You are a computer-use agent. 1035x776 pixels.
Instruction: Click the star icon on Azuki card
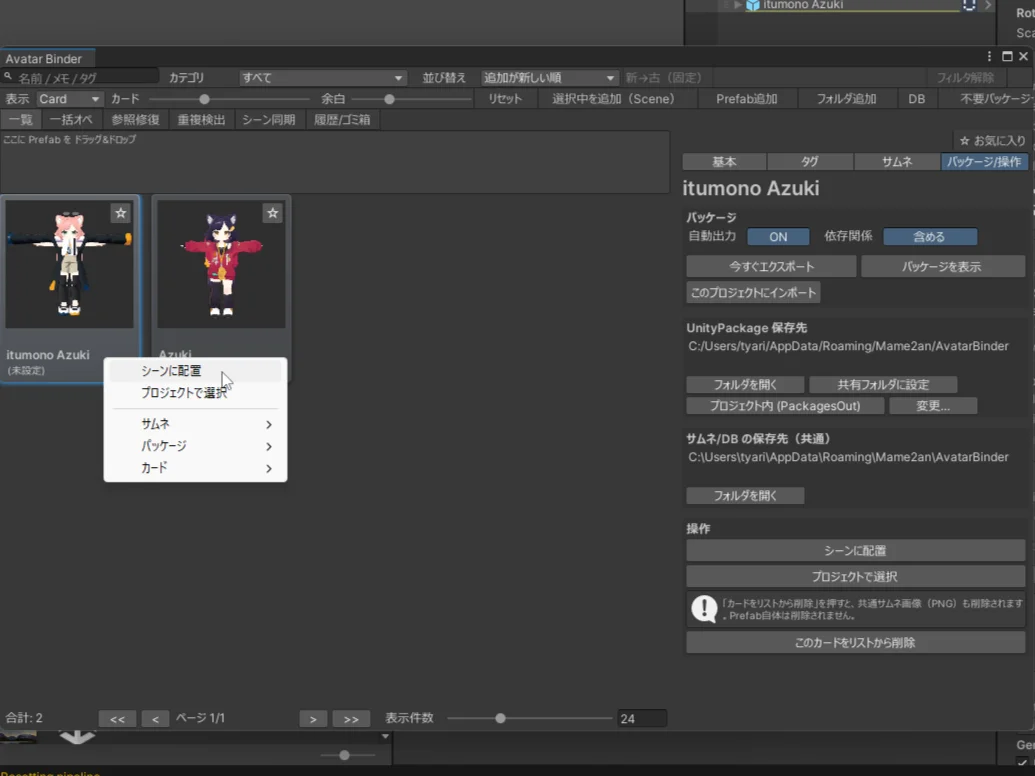pyautogui.click(x=272, y=213)
